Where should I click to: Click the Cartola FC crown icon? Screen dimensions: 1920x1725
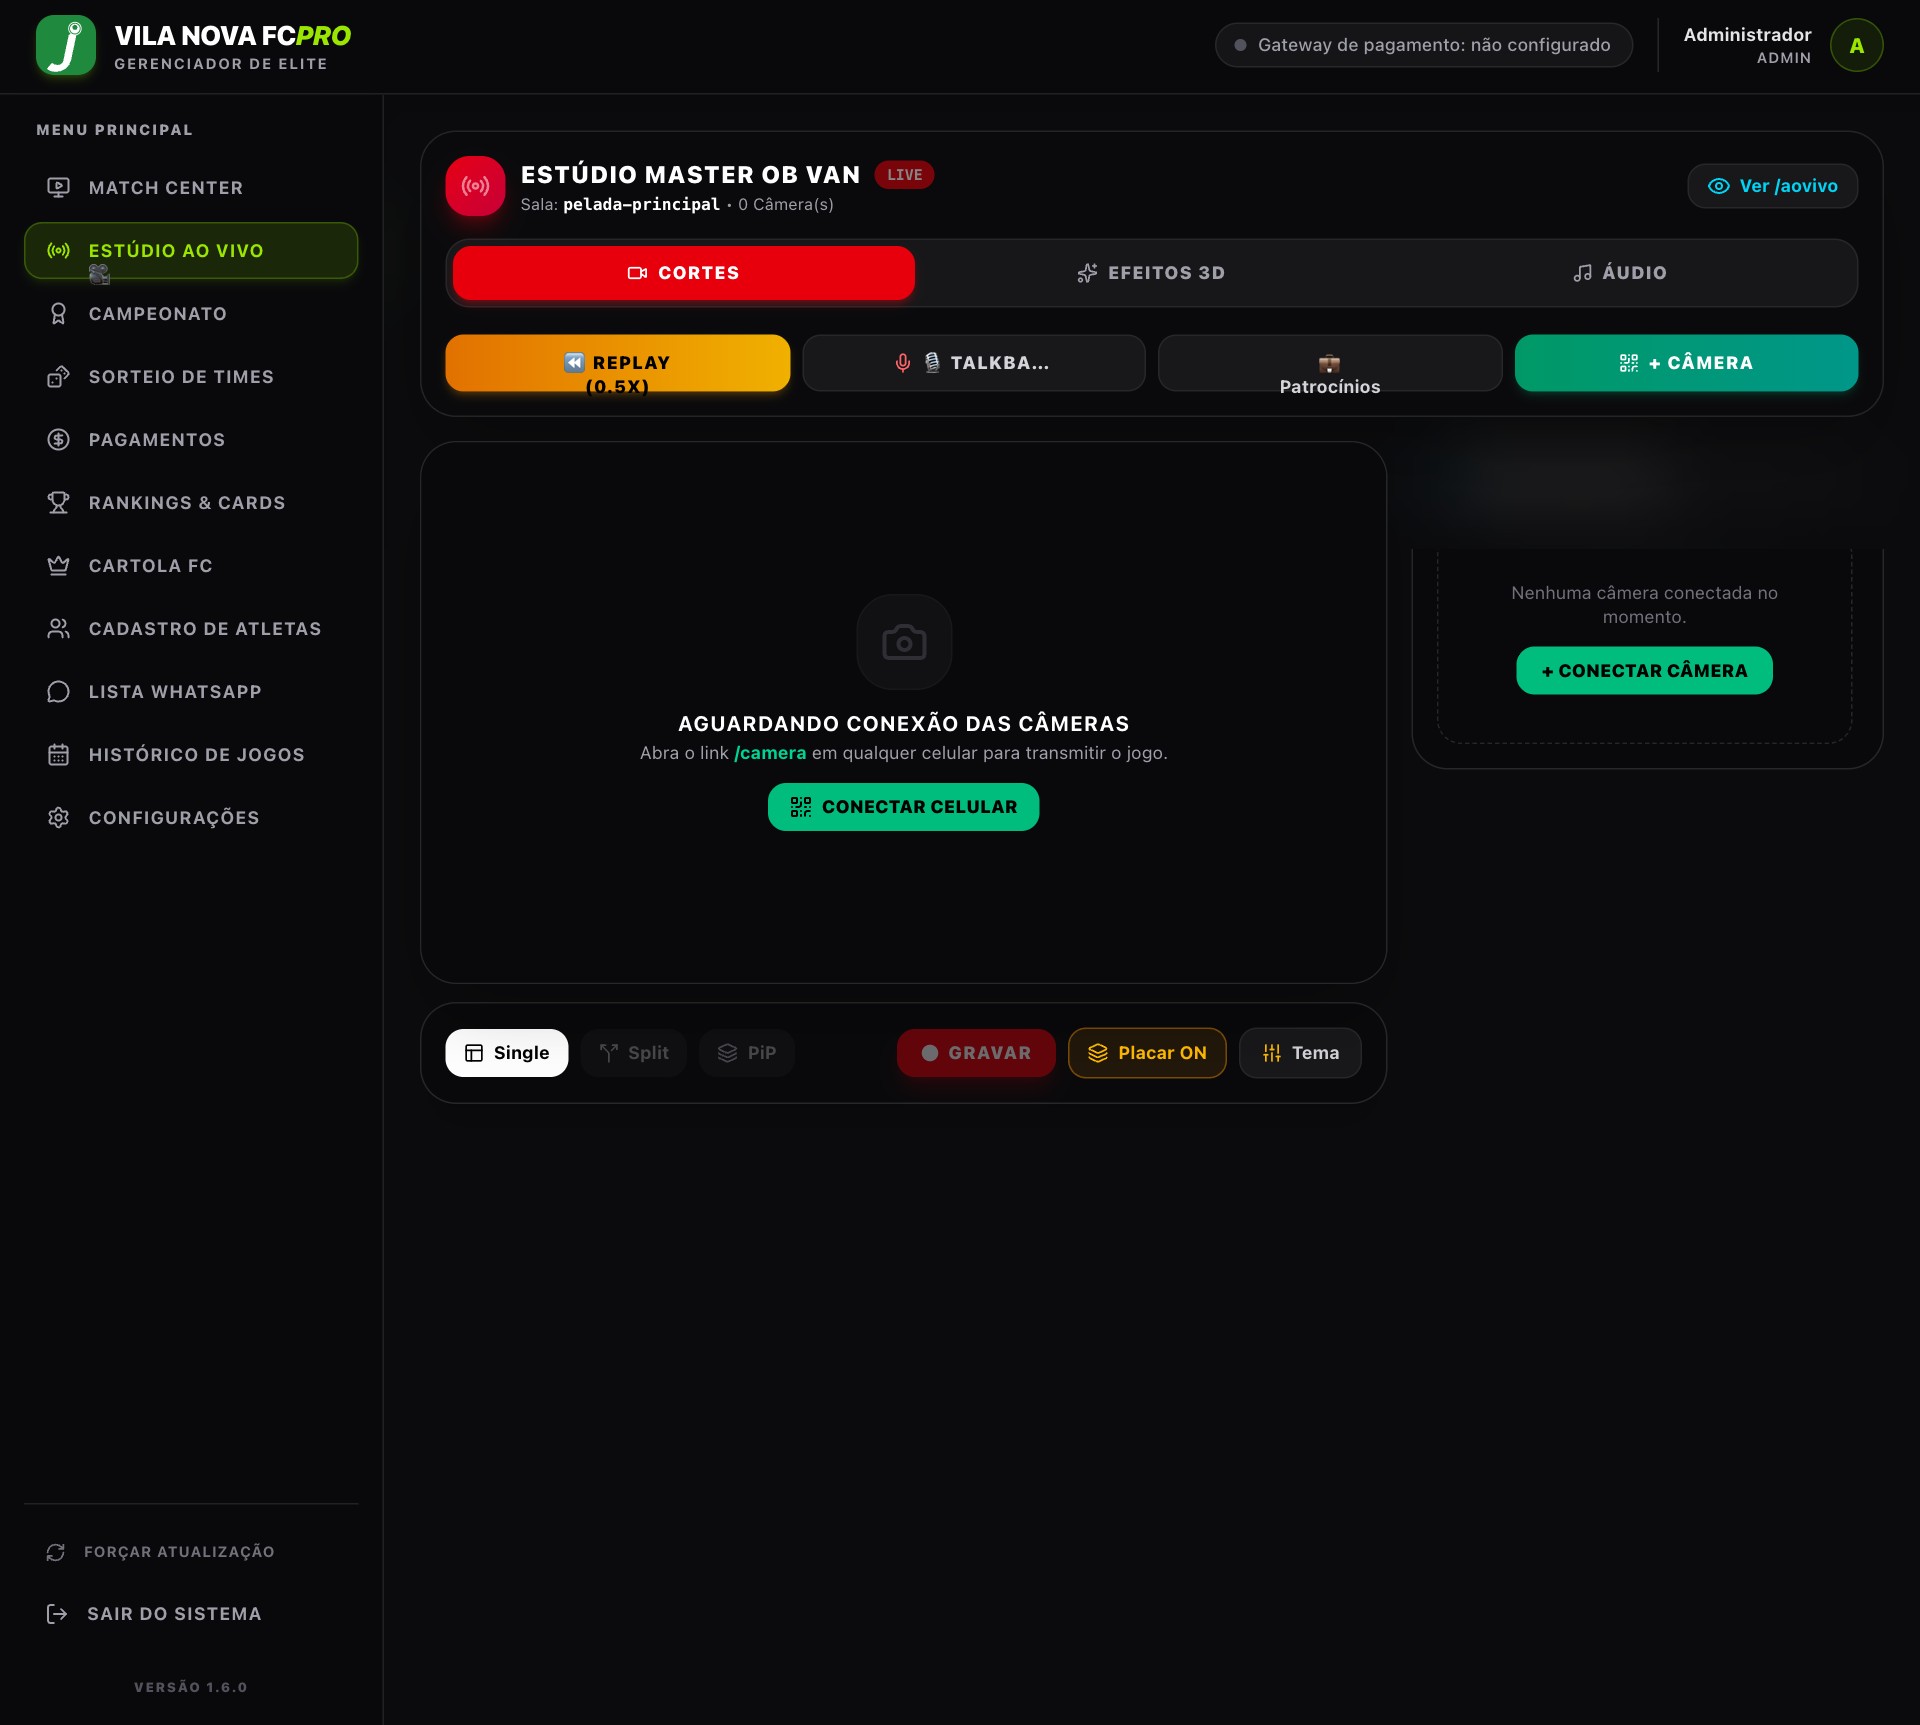(58, 566)
